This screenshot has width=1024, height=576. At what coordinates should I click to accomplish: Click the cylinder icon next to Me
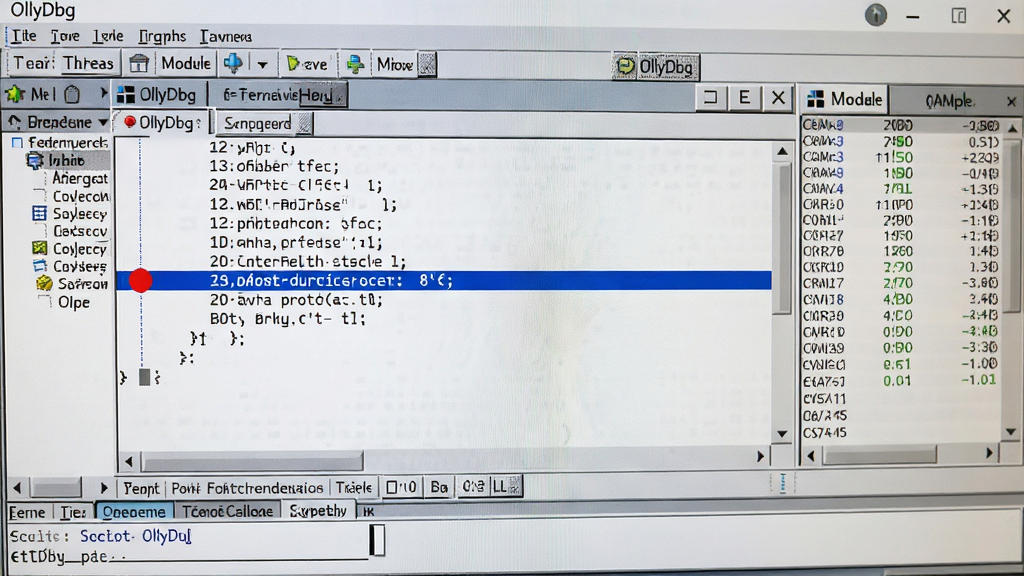72,95
